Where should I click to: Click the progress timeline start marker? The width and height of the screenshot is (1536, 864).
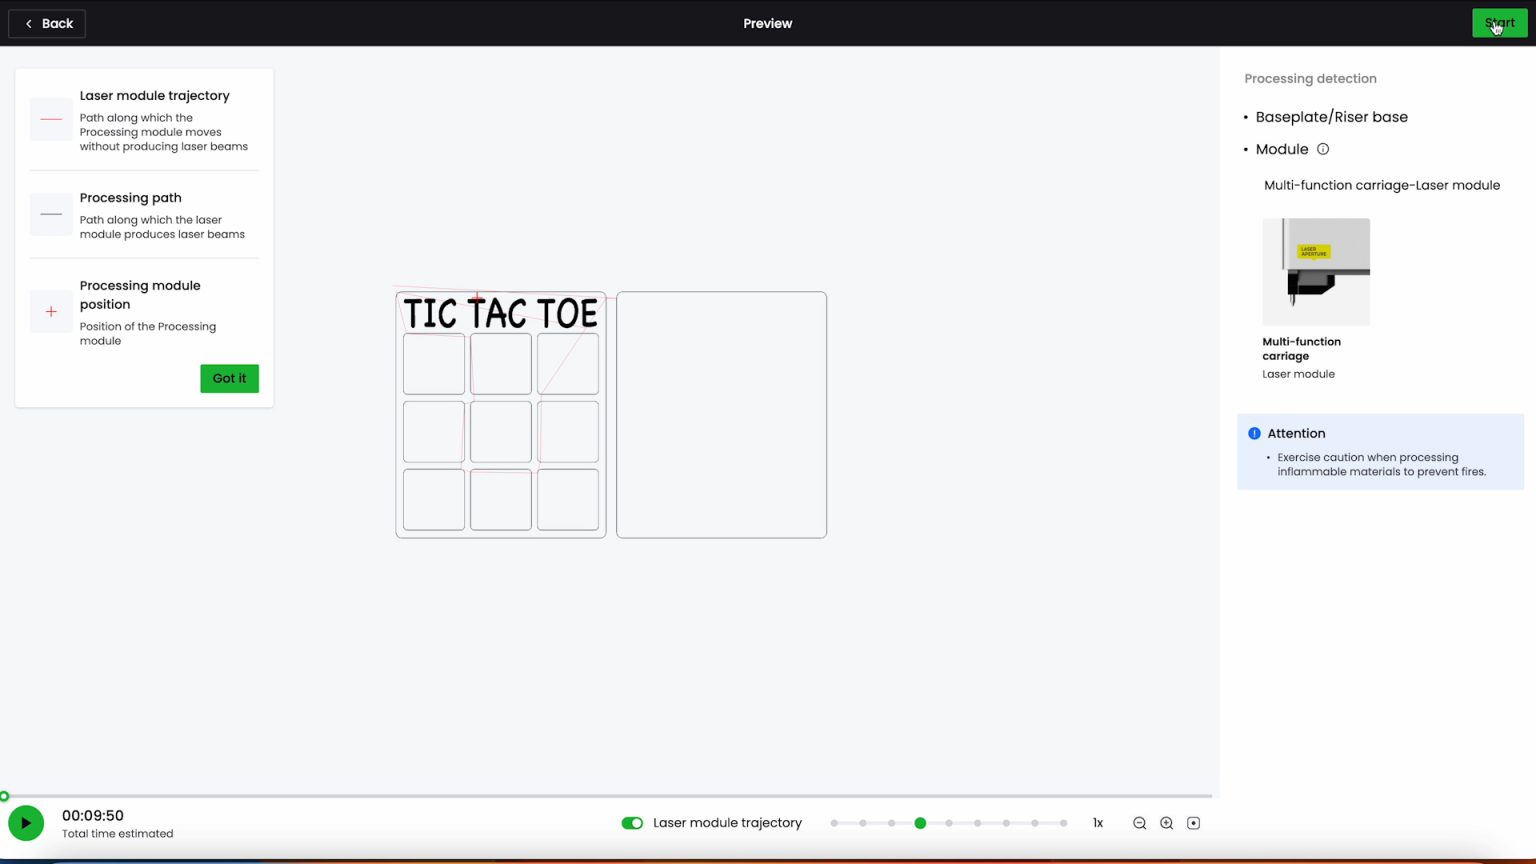click(5, 796)
